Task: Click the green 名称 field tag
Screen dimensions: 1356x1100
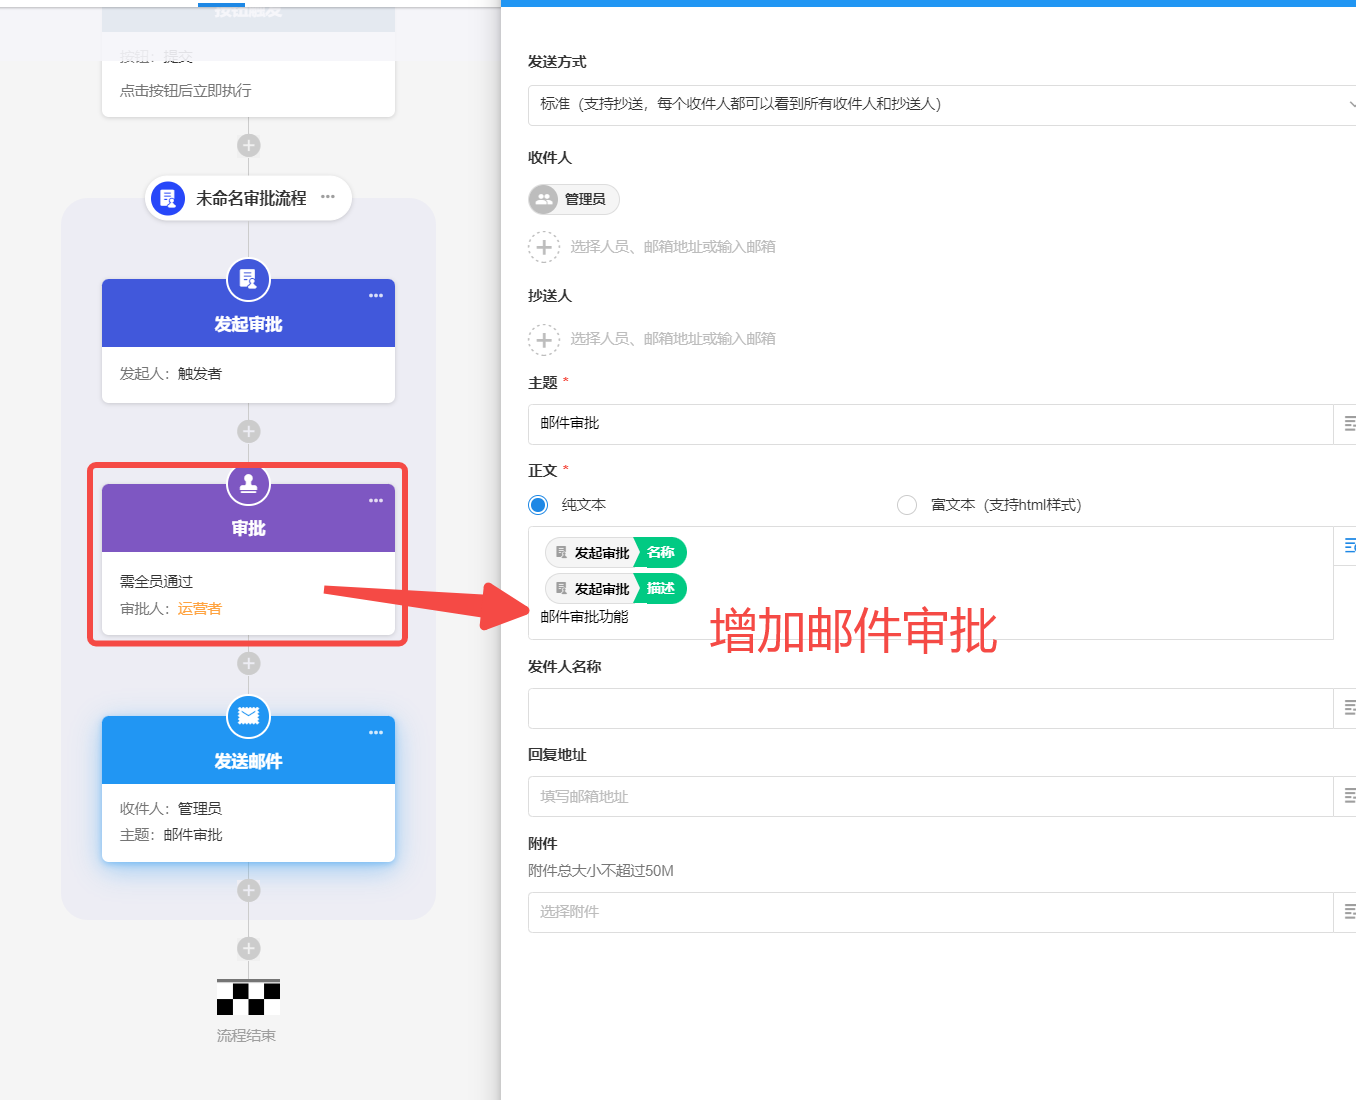Action: (x=661, y=553)
